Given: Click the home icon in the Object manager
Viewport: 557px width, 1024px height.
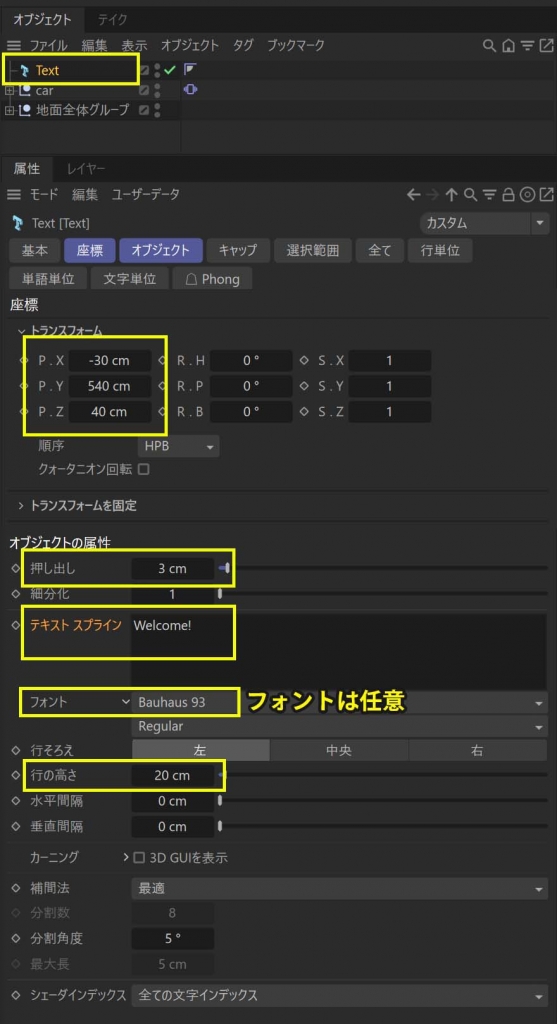Looking at the screenshot, I should pos(508,46).
